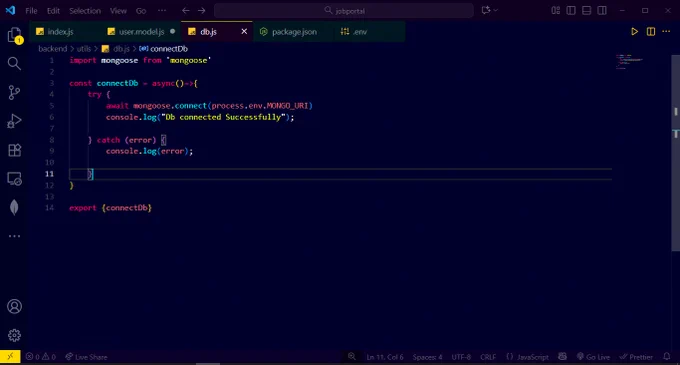Open the Explorer view in activity bar
This screenshot has width=680, height=365.
[14, 35]
